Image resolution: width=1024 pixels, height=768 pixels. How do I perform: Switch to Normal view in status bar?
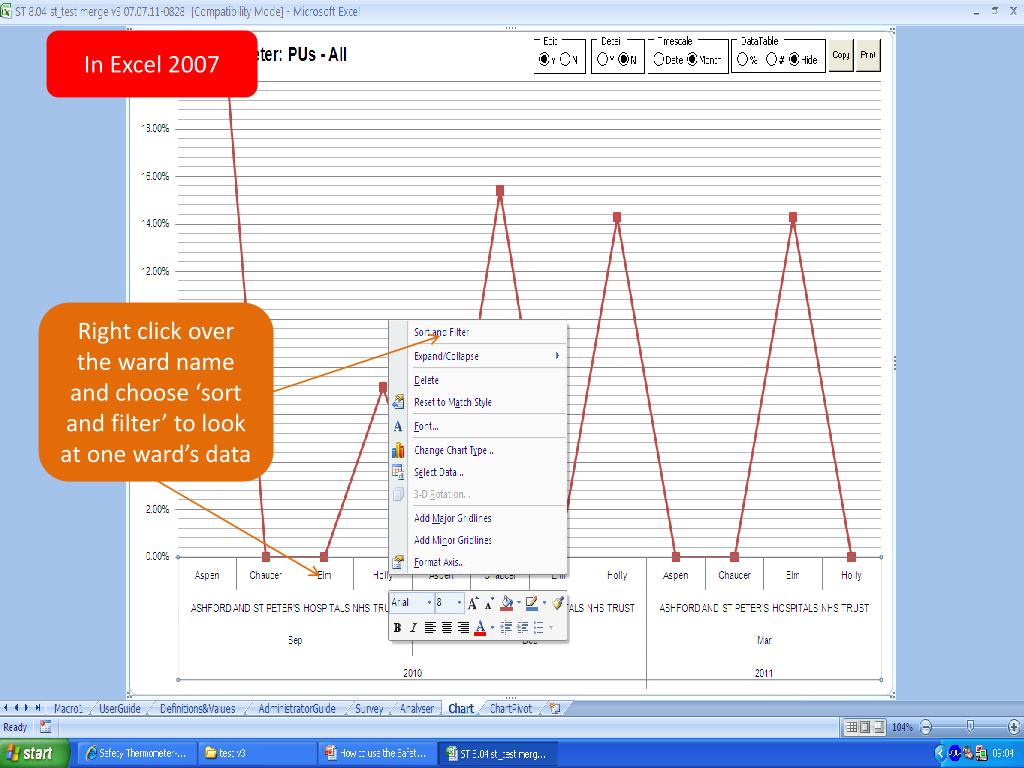coord(852,727)
